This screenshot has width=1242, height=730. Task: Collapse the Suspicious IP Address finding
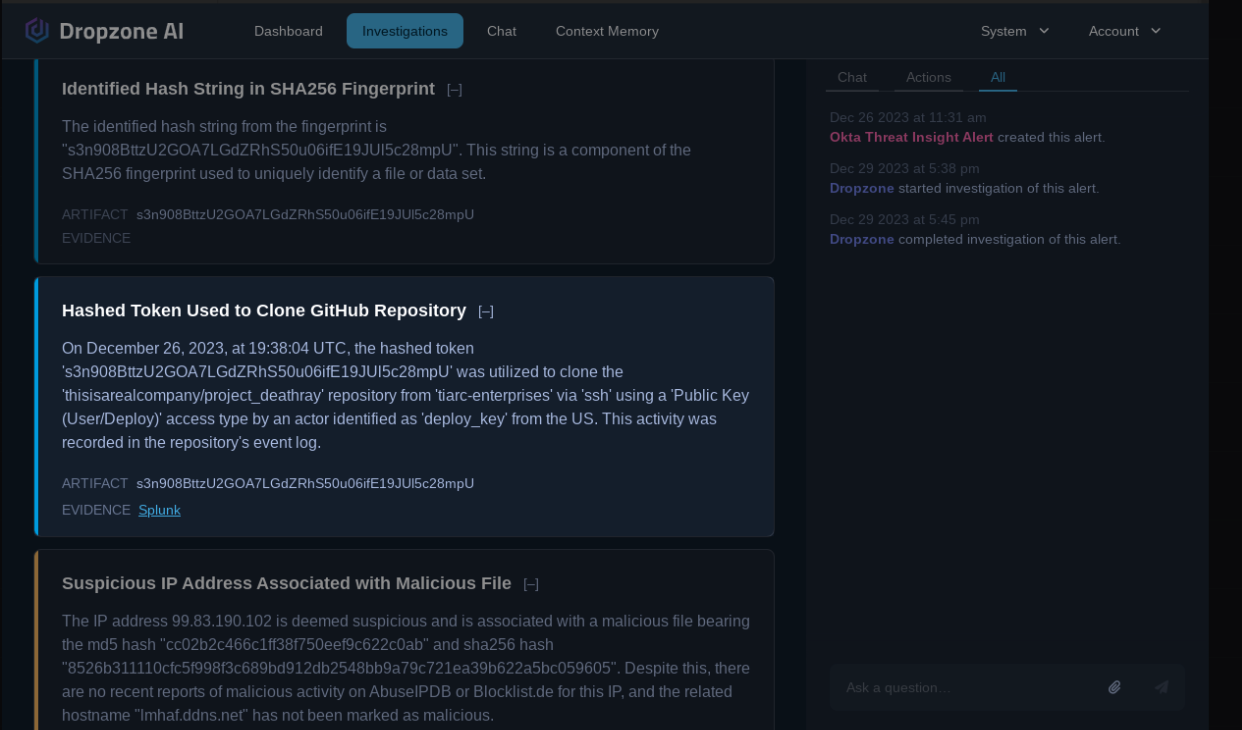click(x=531, y=584)
